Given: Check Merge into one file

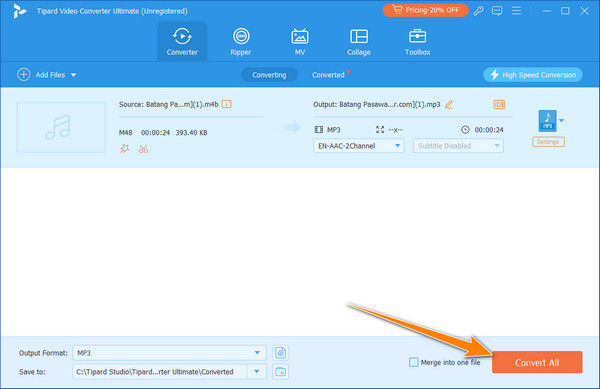Looking at the screenshot, I should click(x=414, y=362).
